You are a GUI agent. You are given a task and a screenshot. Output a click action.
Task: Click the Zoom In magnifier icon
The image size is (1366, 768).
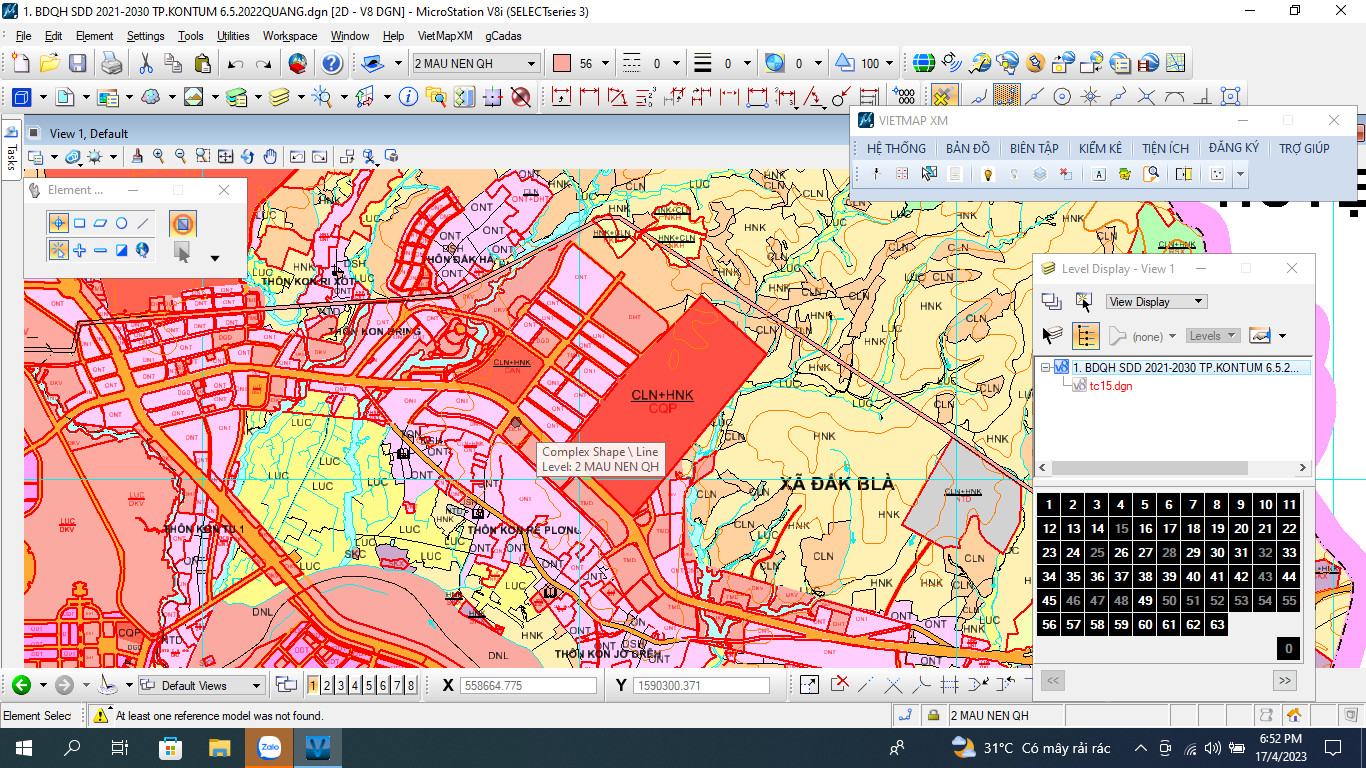[x=159, y=157]
